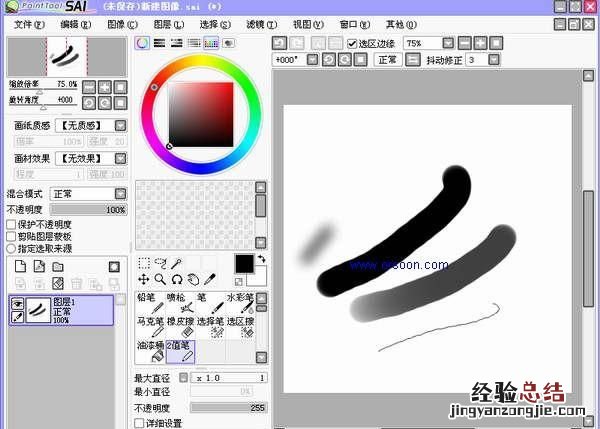Choose the 马克笔 marker brush
The height and width of the screenshot is (429, 600).
click(x=150, y=327)
